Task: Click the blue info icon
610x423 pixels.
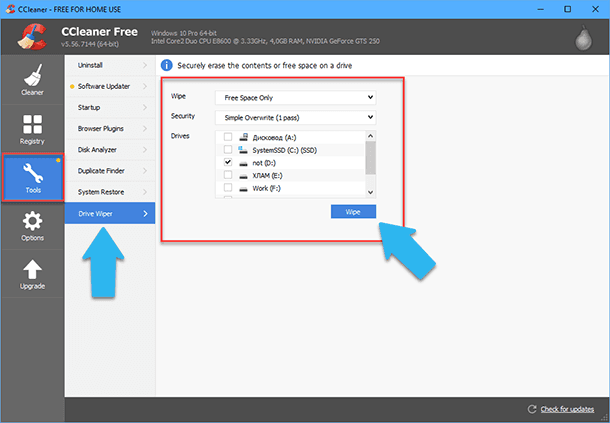Action: [167, 65]
